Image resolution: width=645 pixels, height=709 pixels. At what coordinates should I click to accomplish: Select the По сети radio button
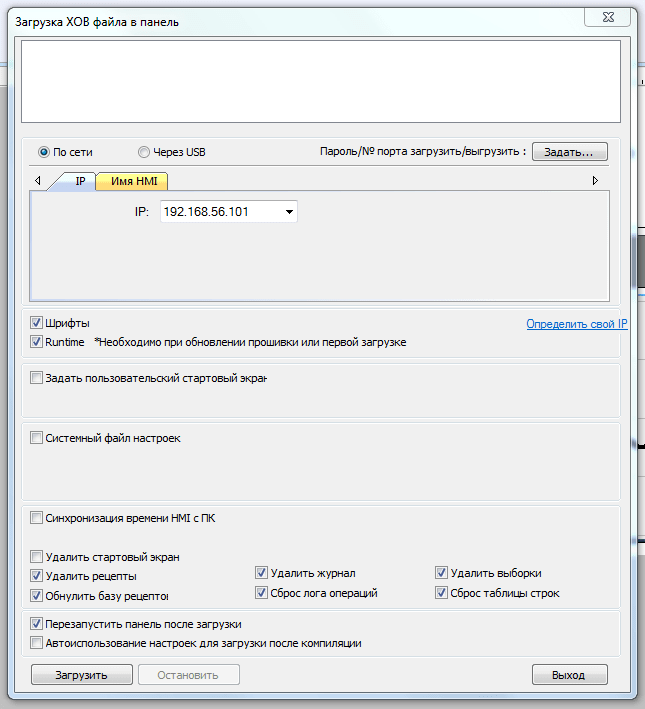click(x=44, y=153)
